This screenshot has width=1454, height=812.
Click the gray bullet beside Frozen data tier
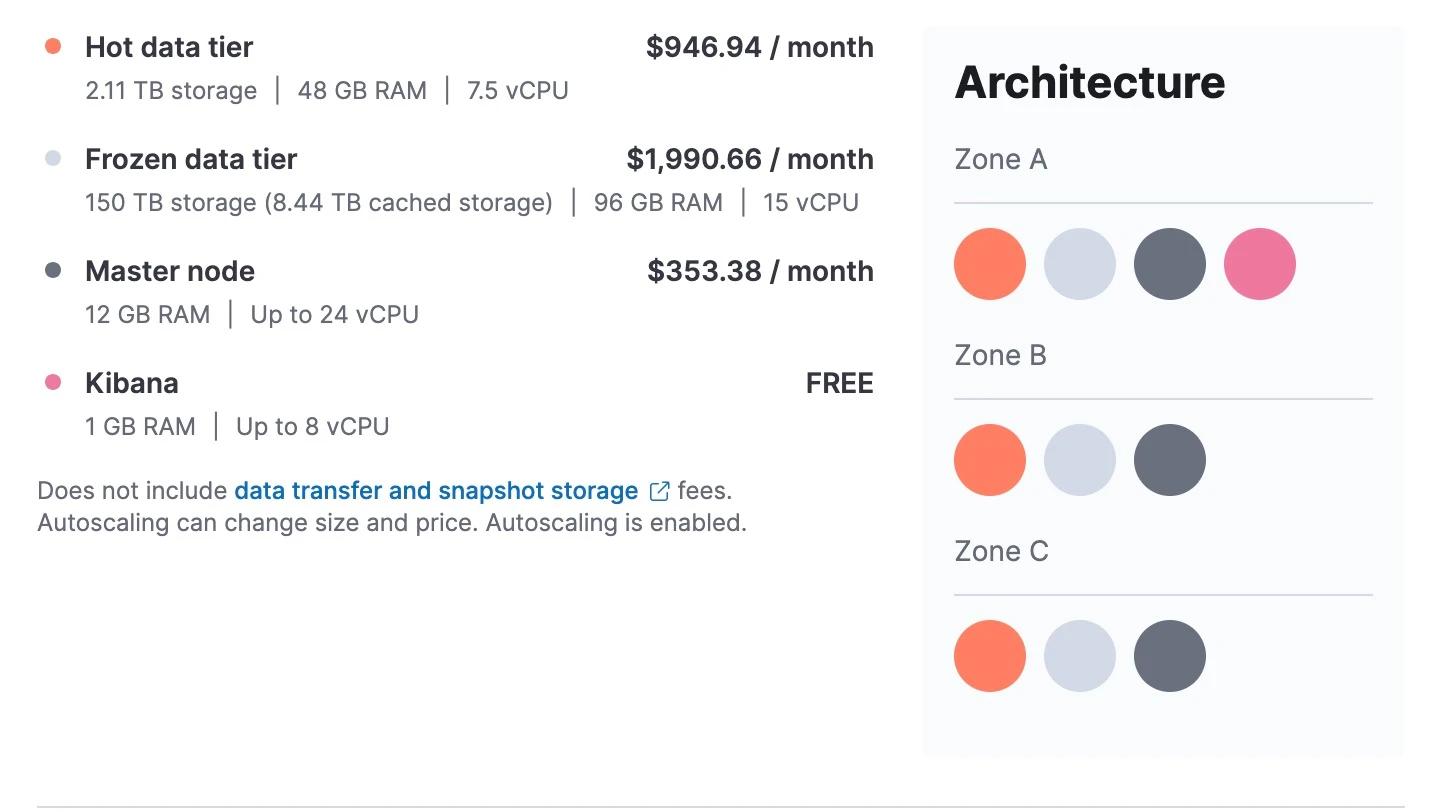point(52,157)
